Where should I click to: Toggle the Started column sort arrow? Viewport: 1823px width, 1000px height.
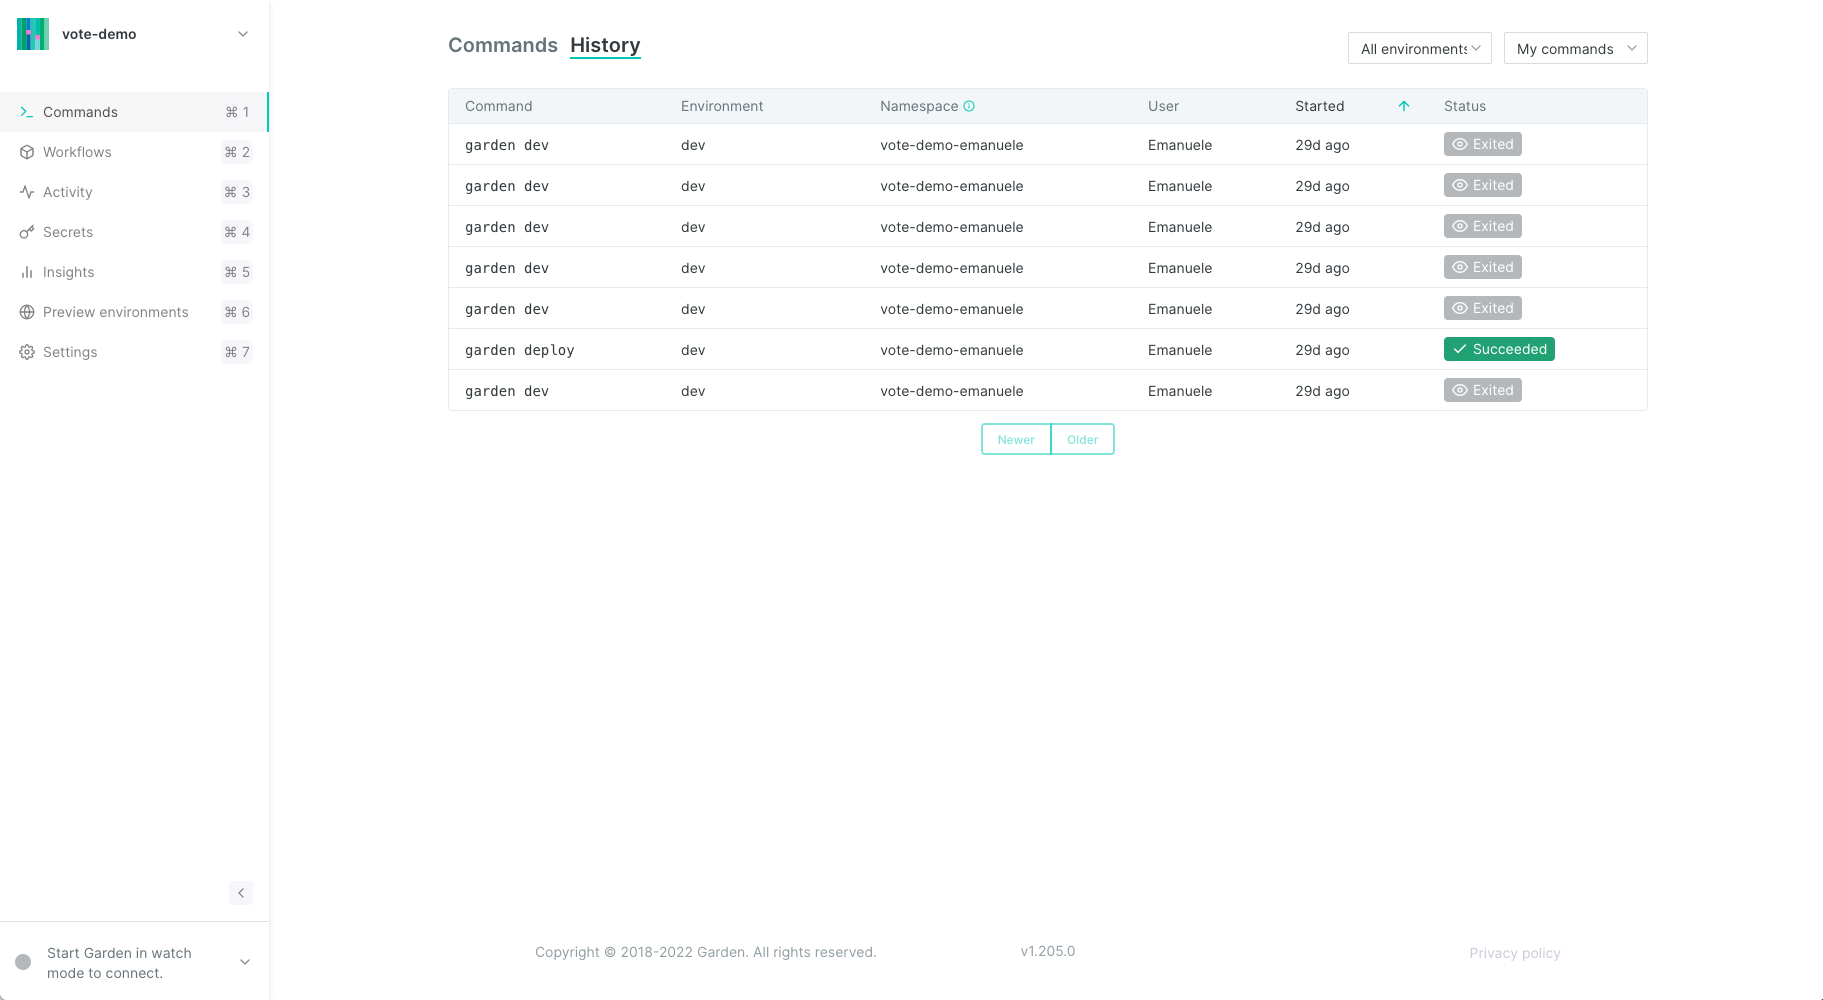pos(1404,106)
